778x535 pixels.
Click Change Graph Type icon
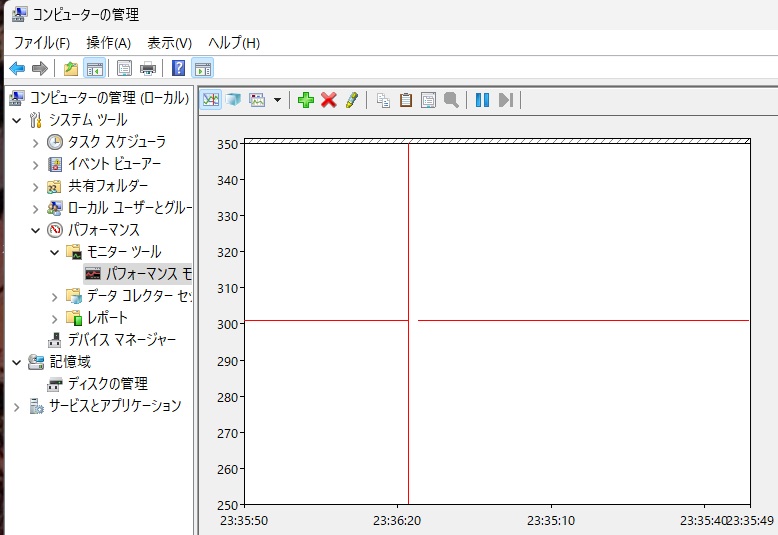(x=257, y=100)
